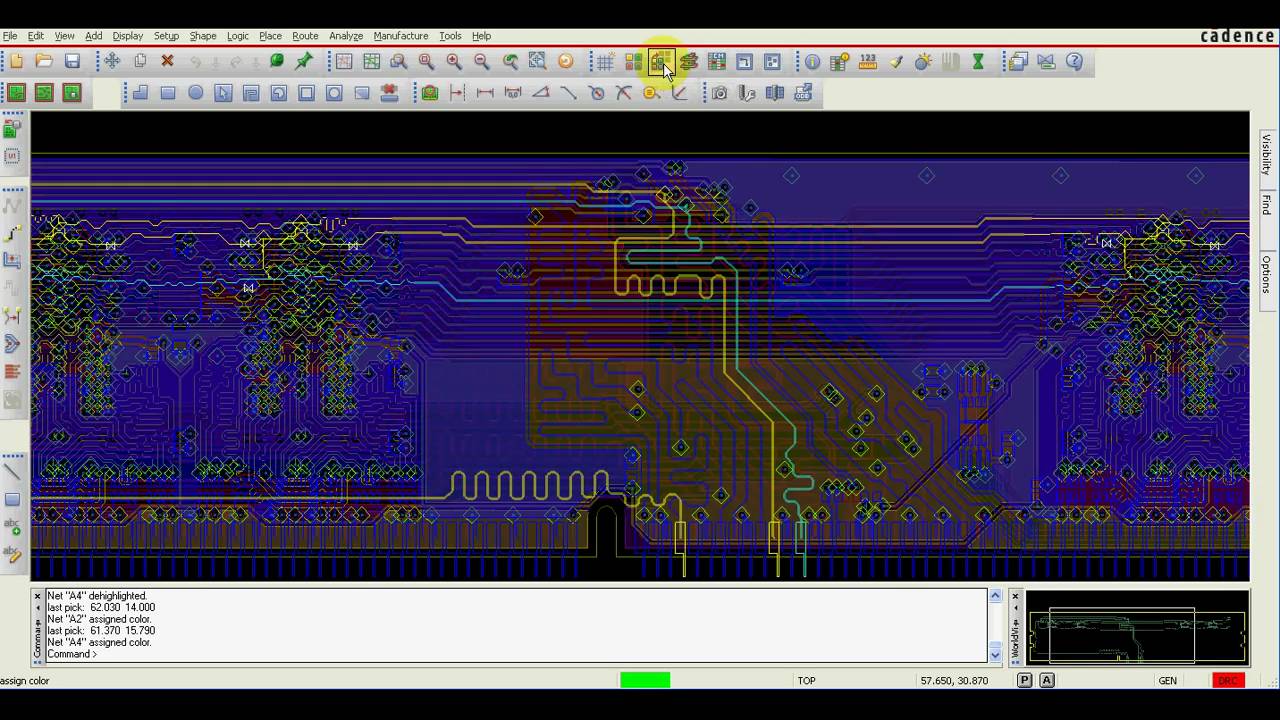Click the angular dimension icon
The height and width of the screenshot is (720, 1280).
pyautogui.click(x=541, y=93)
